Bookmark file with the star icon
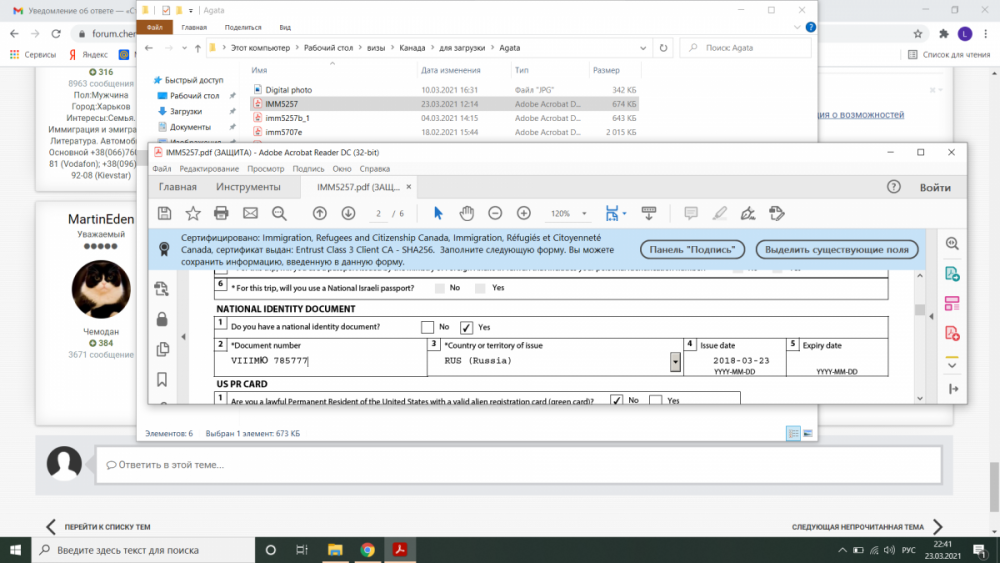 (x=193, y=213)
